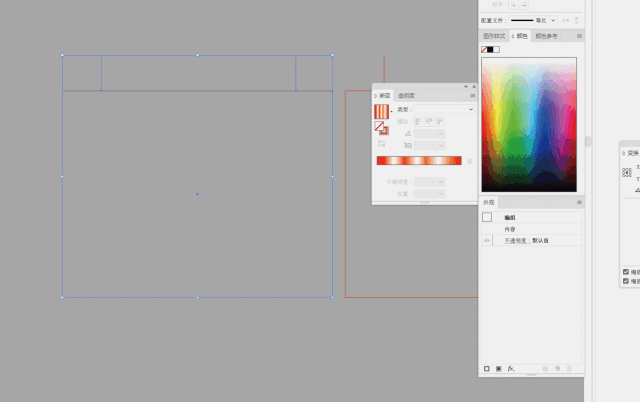
Task: Click the Appearance panel trash icon
Action: click(569, 369)
